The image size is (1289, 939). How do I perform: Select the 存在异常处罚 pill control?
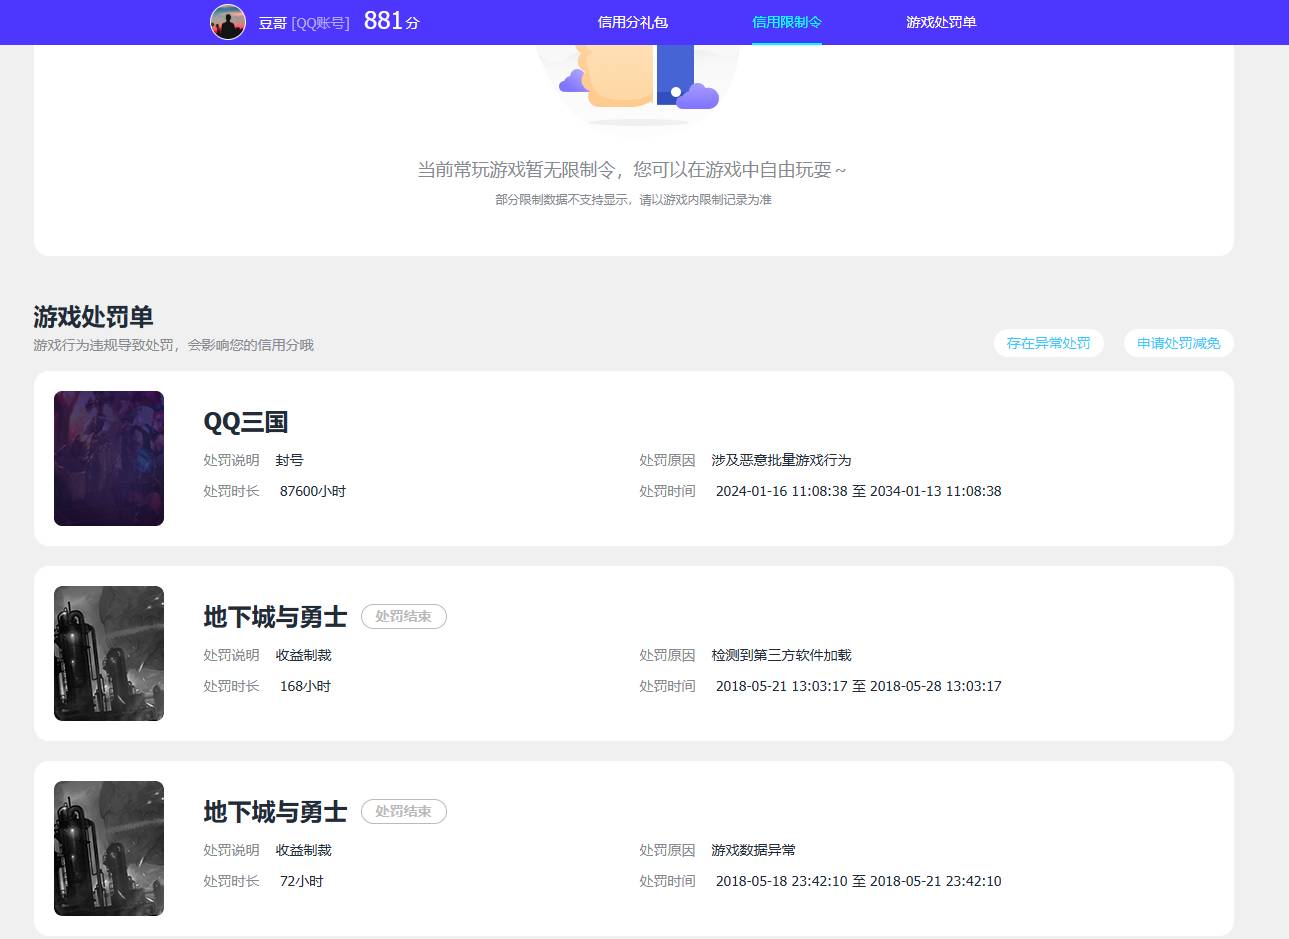click(1048, 342)
